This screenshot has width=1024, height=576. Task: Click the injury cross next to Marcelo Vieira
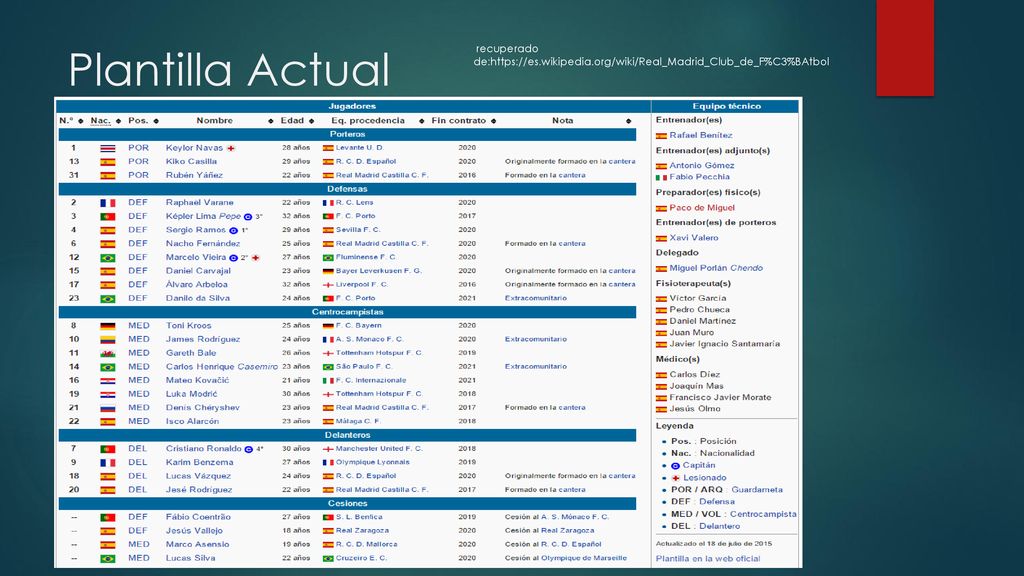pyautogui.click(x=256, y=258)
